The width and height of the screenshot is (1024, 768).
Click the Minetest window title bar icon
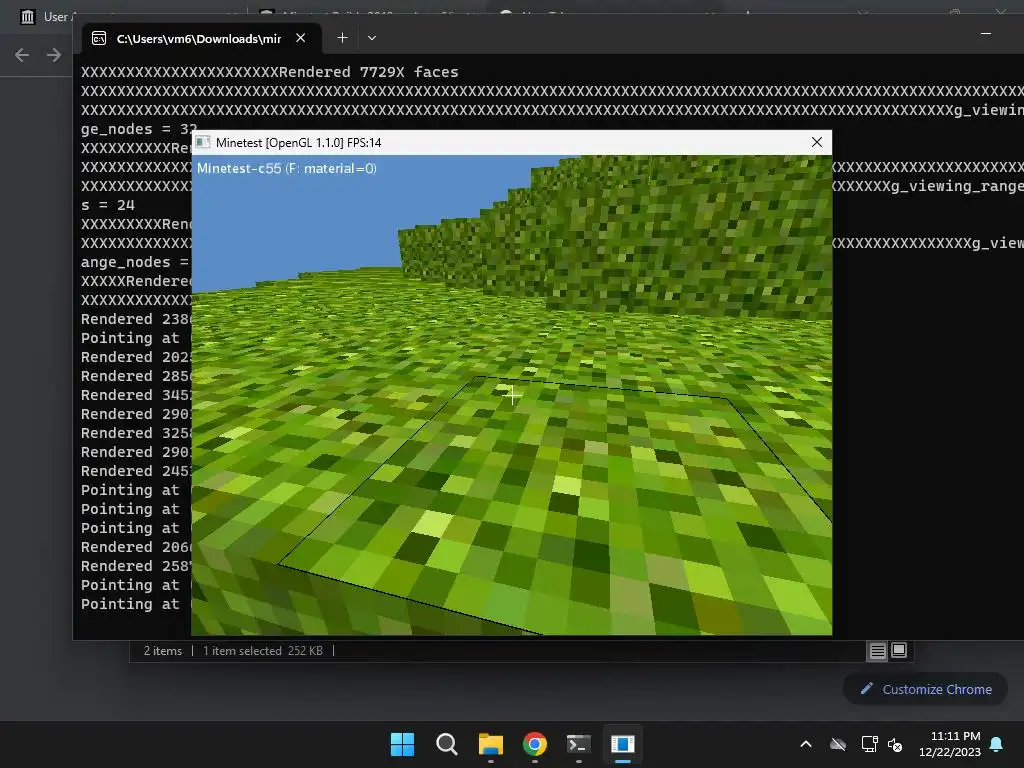203,142
